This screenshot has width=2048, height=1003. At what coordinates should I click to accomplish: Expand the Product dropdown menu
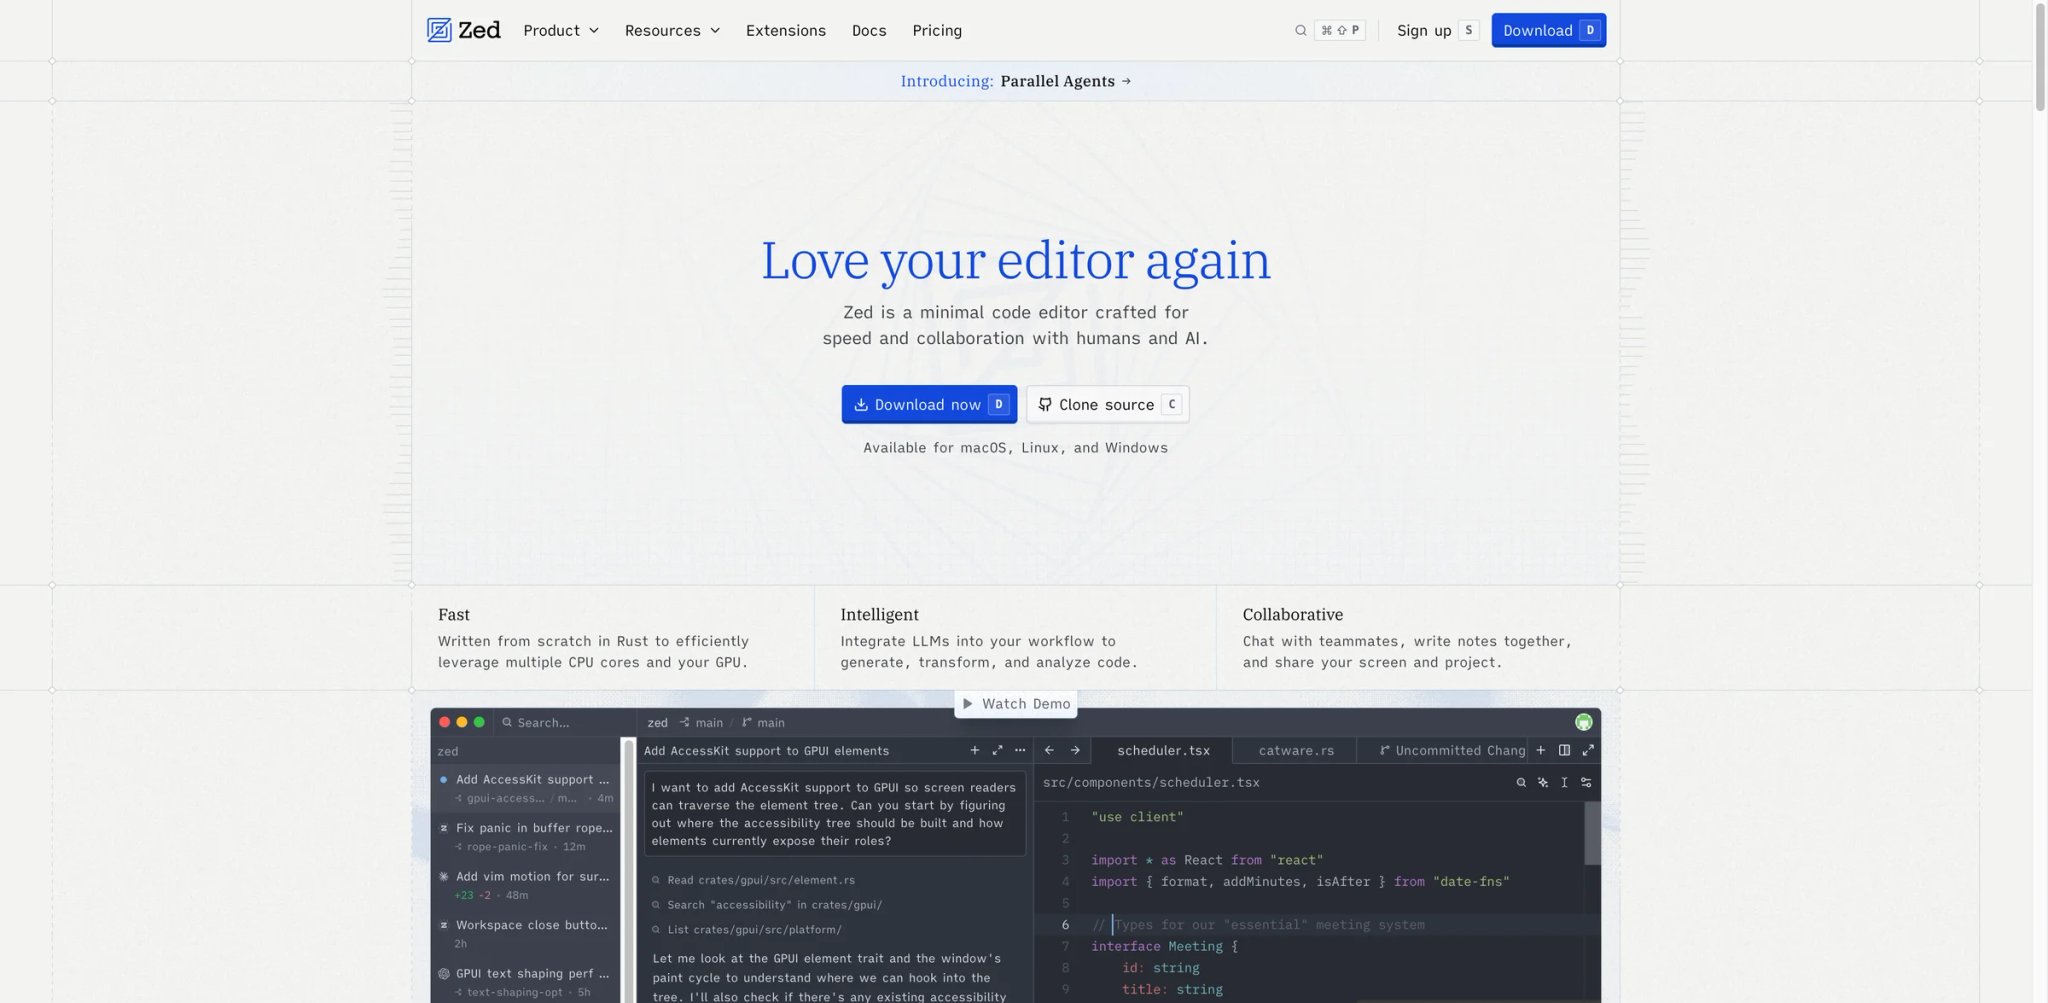561,30
